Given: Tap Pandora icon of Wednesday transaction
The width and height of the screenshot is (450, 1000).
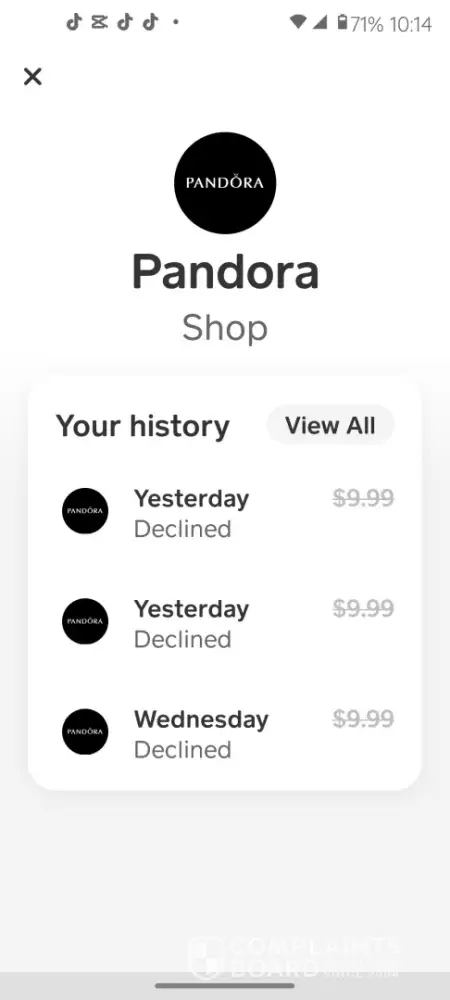Looking at the screenshot, I should (x=85, y=732).
